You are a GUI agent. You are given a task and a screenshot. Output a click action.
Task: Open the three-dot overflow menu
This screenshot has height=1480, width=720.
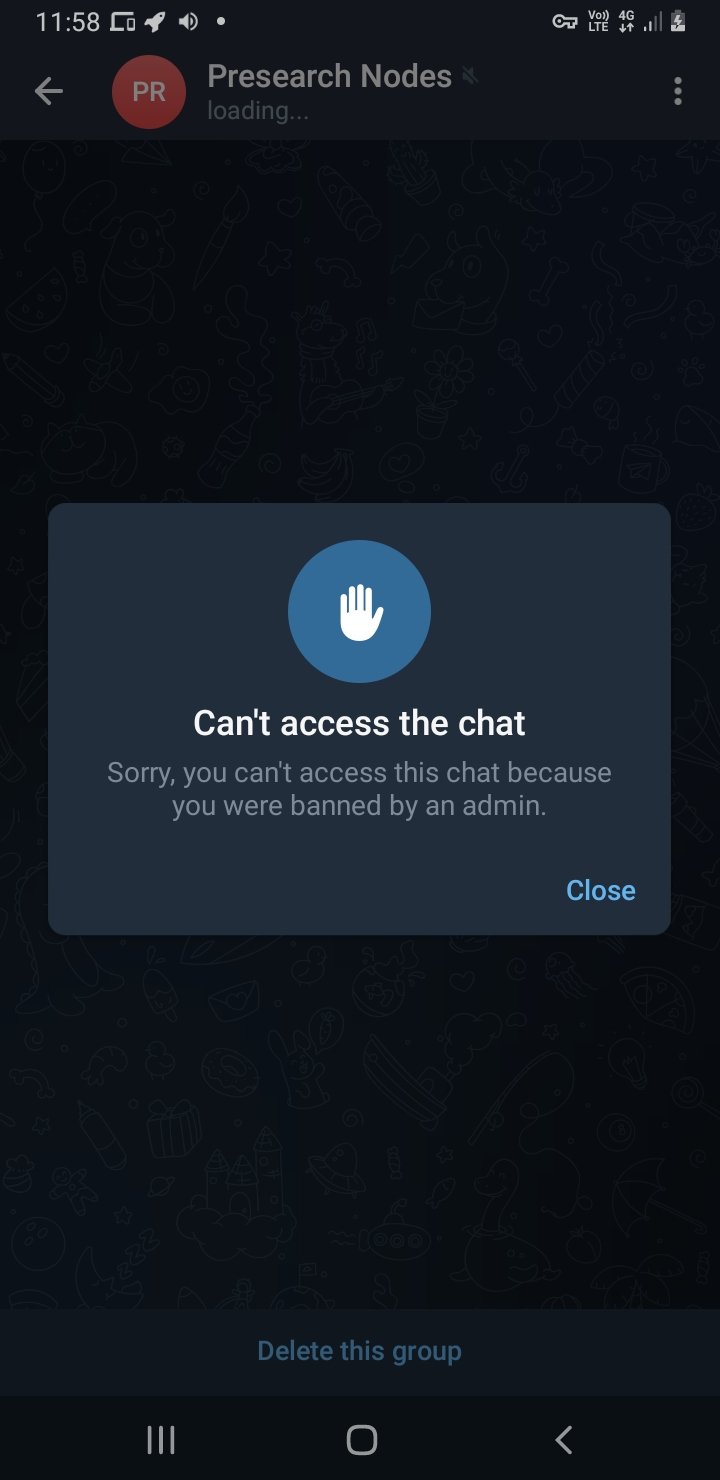tap(678, 92)
